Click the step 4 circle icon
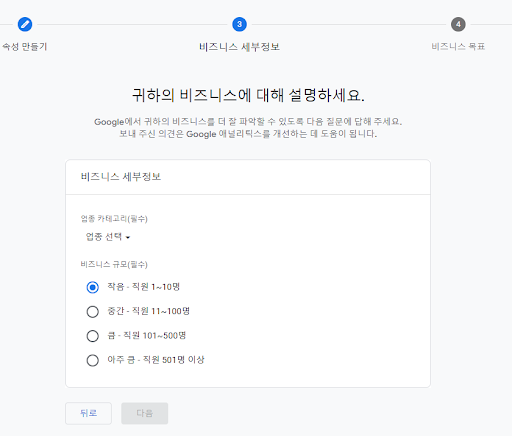Screen dimensions: 512x436 (x=458, y=24)
